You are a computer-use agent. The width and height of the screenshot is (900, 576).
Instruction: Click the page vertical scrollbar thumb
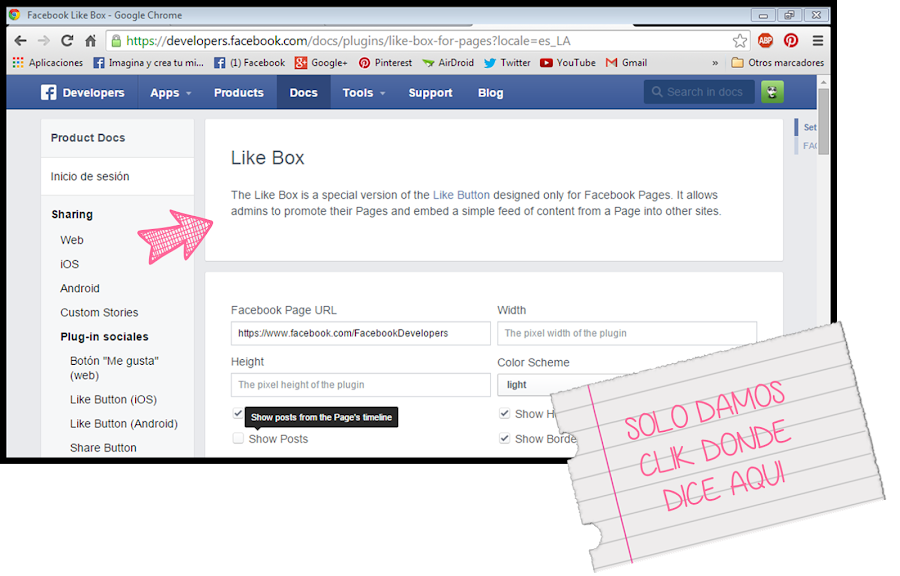(x=823, y=122)
